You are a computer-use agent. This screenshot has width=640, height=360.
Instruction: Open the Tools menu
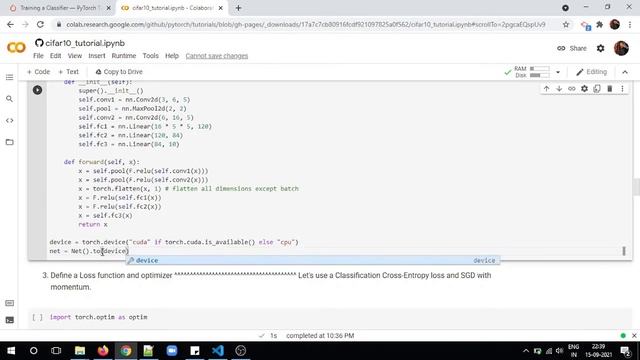point(151,56)
